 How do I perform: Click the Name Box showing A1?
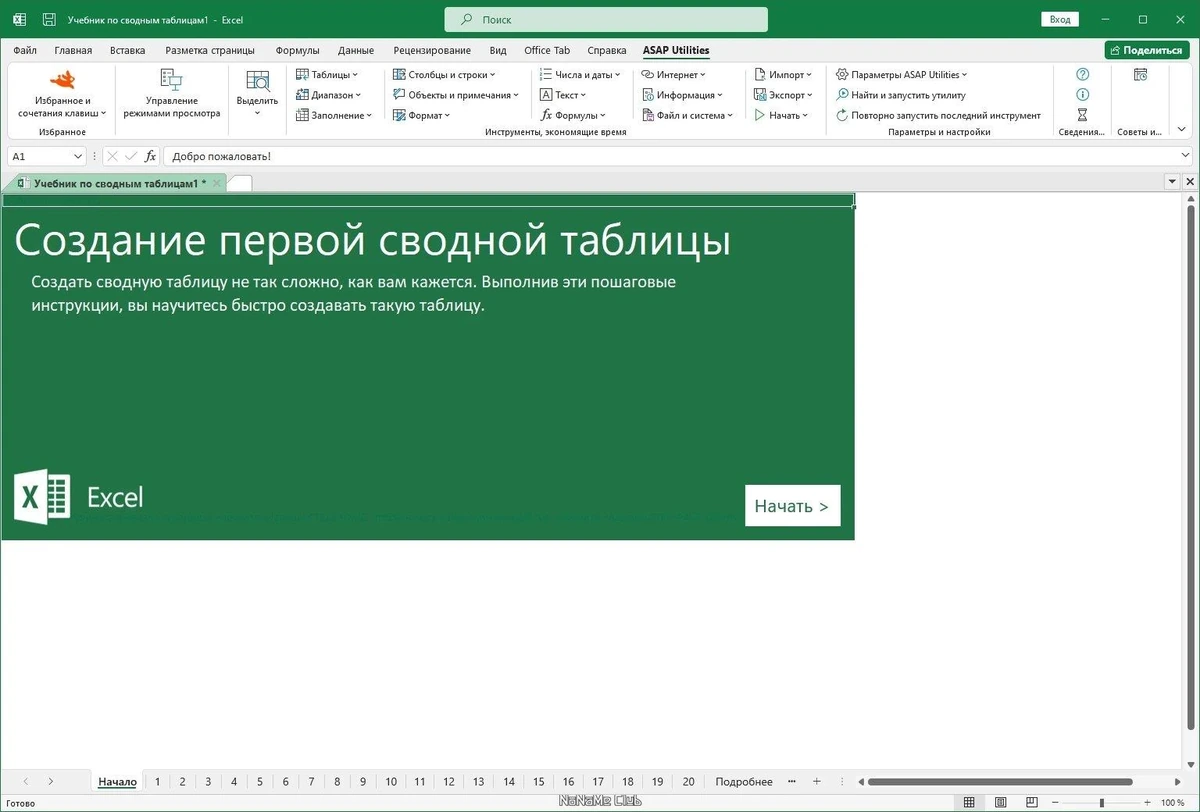pos(48,156)
